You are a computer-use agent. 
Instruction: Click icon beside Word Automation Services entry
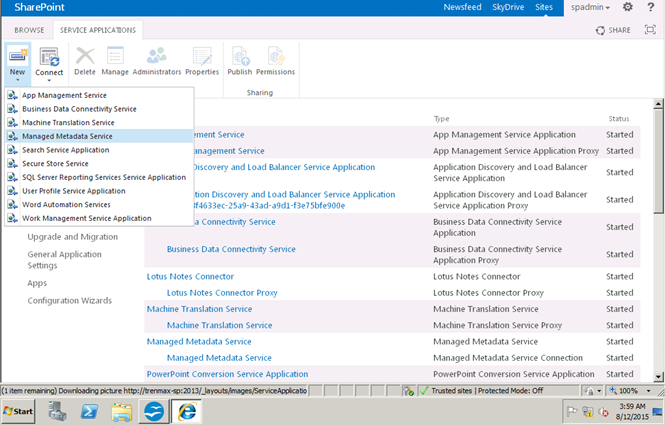[x=13, y=204]
